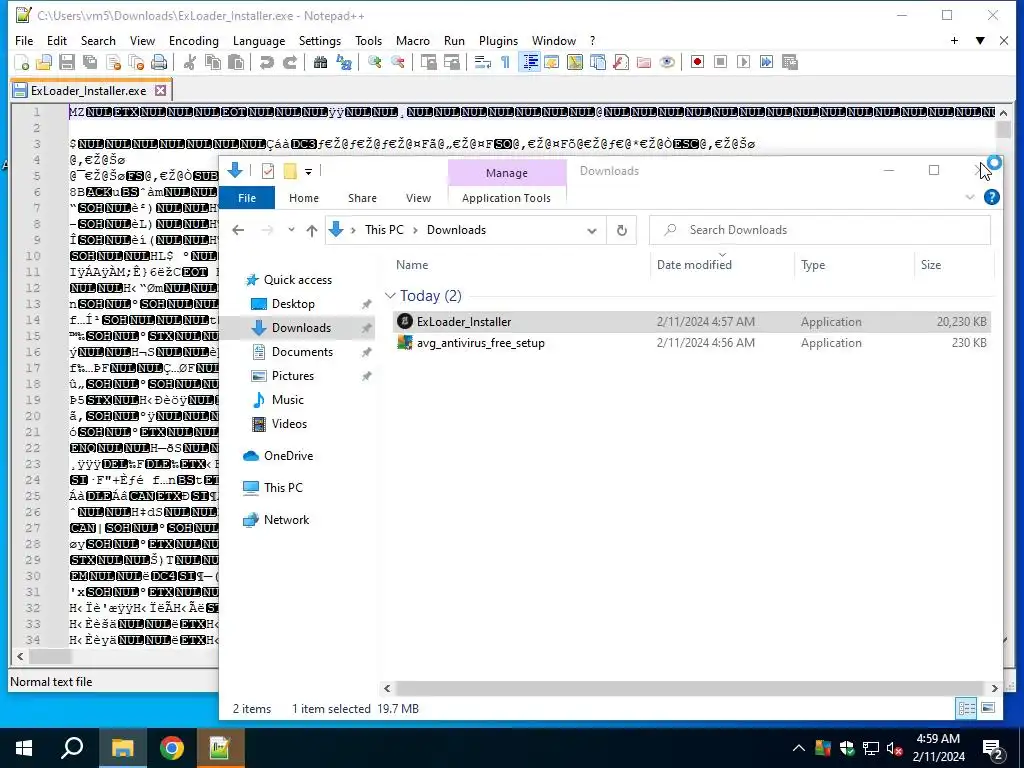Click the Open file icon in Notepad++
Image resolution: width=1024 pixels, height=768 pixels.
click(44, 63)
